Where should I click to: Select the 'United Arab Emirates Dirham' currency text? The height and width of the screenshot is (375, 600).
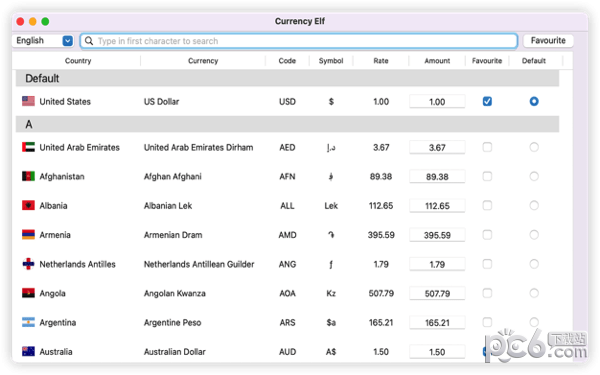(x=198, y=147)
